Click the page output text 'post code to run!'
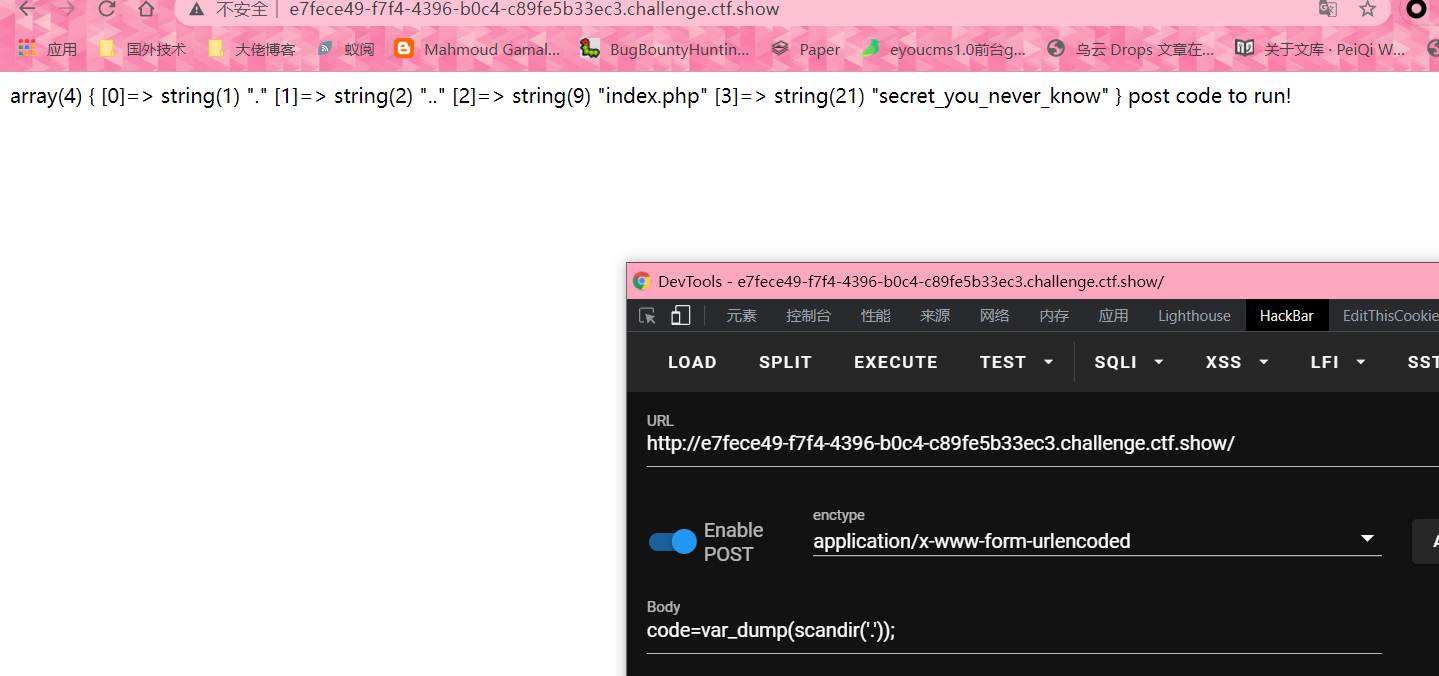This screenshot has width=1439, height=676. [1210, 97]
